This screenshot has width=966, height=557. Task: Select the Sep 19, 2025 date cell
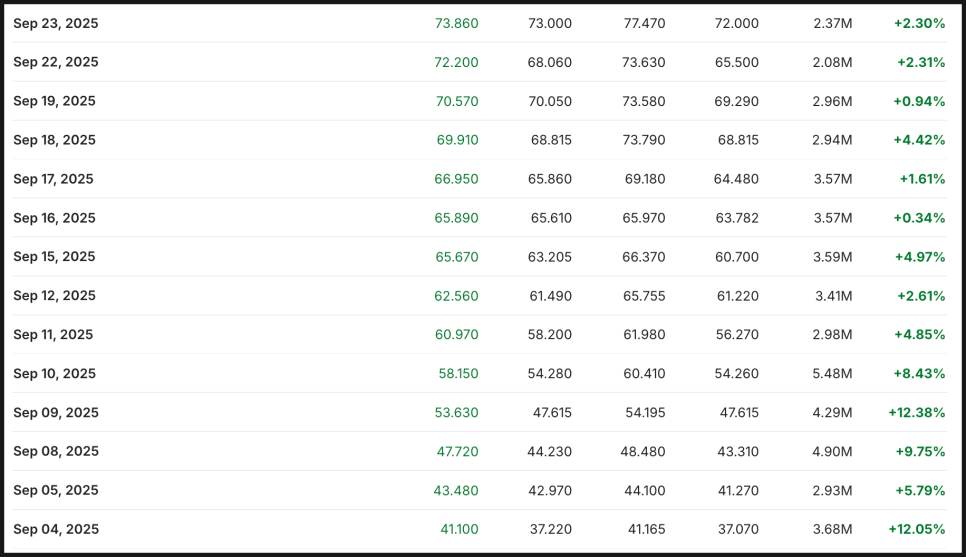coord(54,101)
